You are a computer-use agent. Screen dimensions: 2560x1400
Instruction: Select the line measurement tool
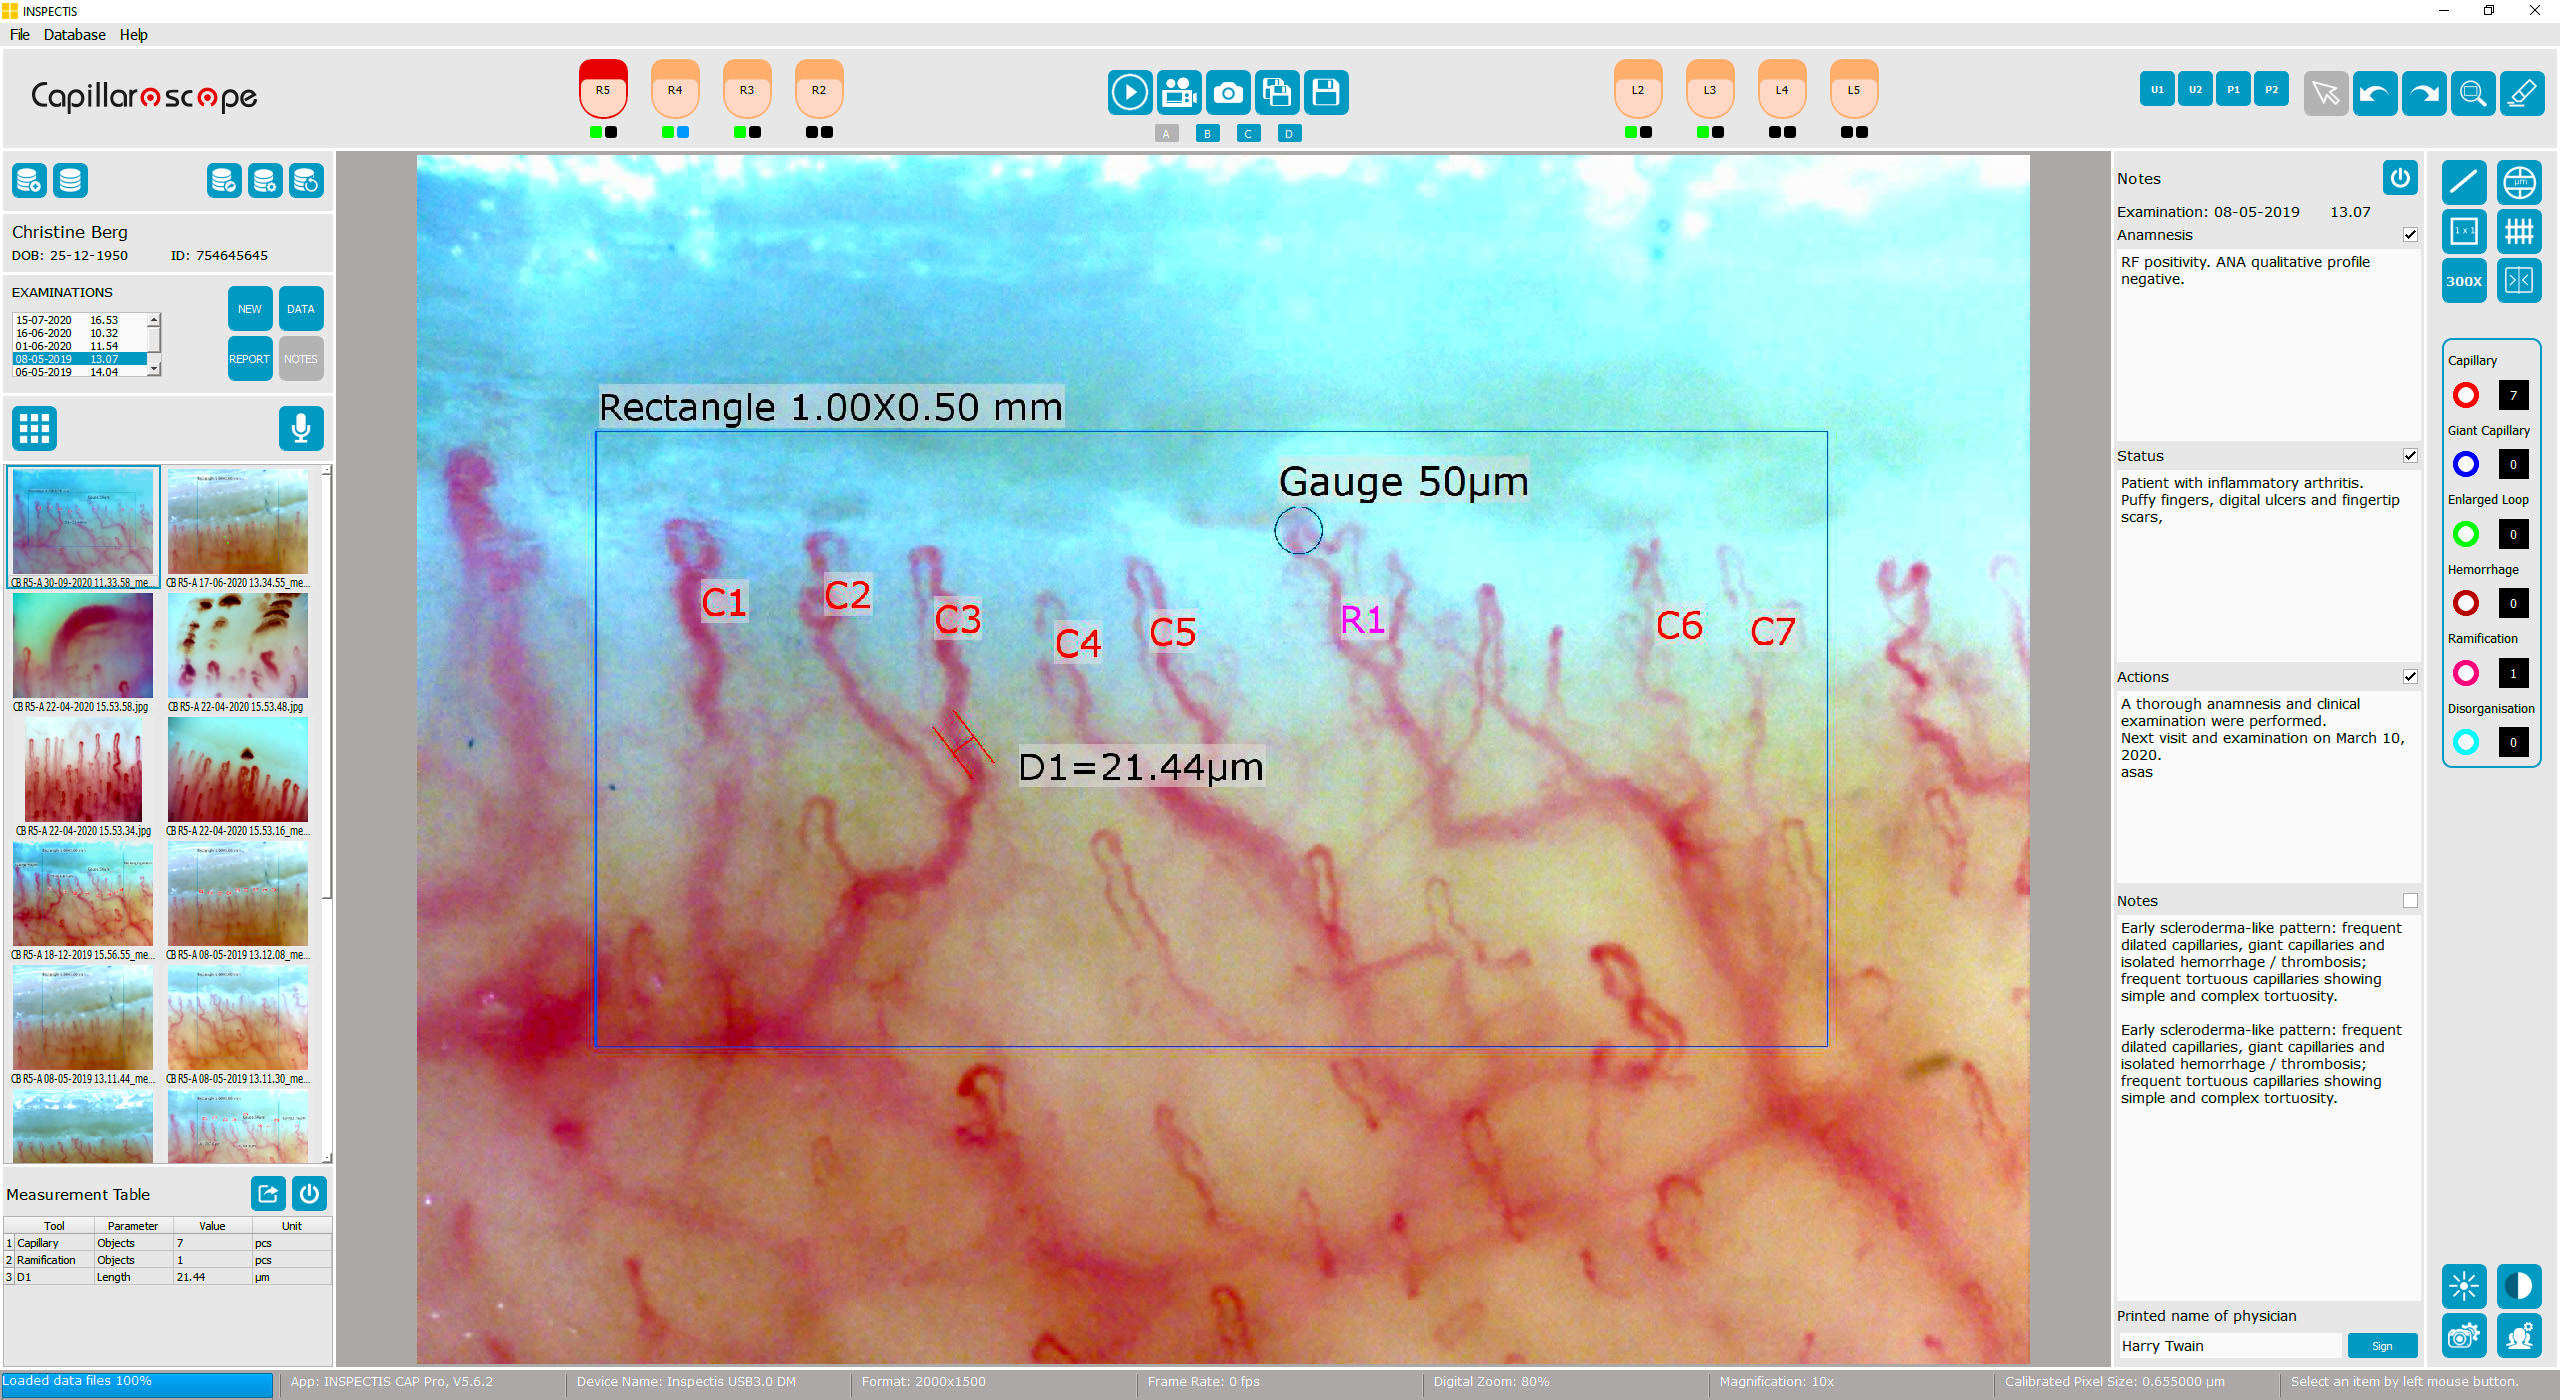(x=2464, y=182)
